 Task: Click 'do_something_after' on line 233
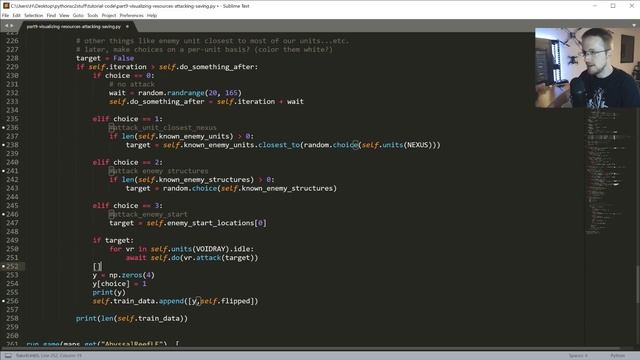coord(167,102)
